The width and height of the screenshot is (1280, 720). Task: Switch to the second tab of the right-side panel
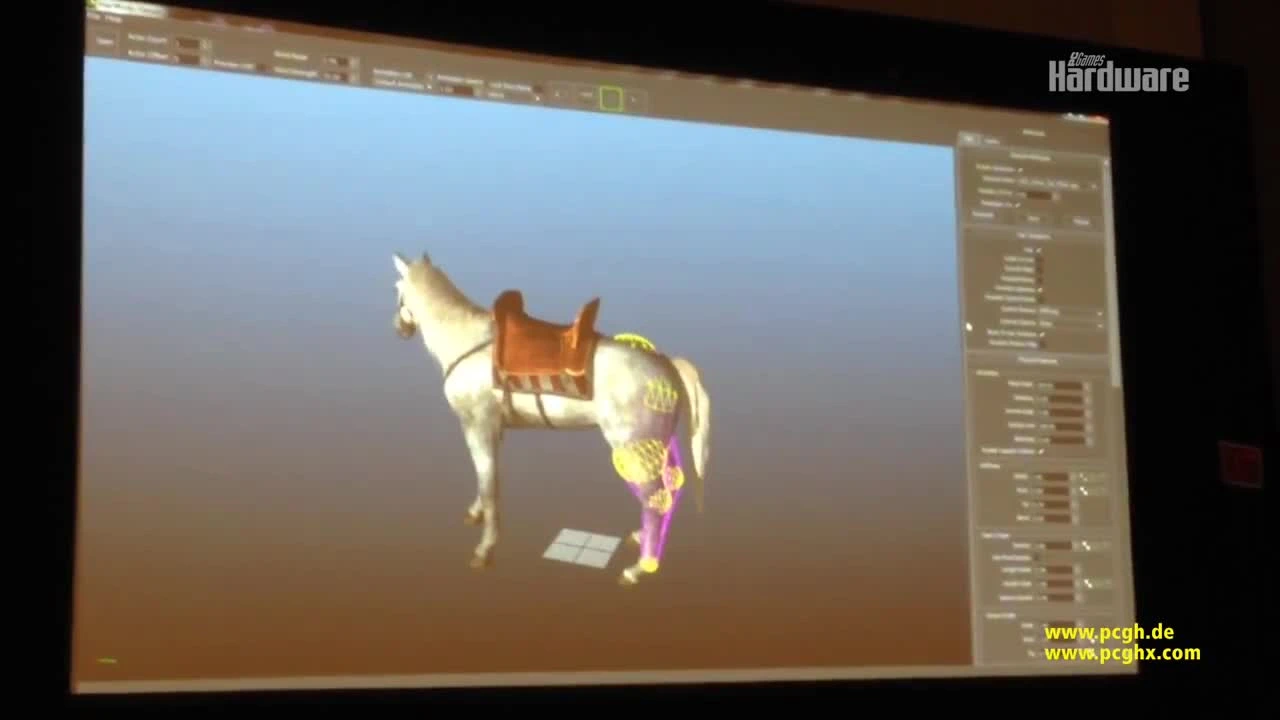(x=991, y=140)
